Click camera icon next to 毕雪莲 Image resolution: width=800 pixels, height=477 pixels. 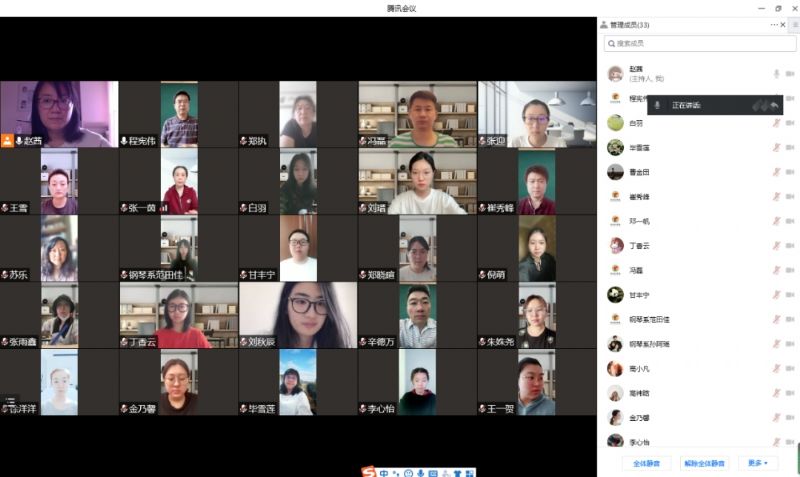click(x=790, y=148)
